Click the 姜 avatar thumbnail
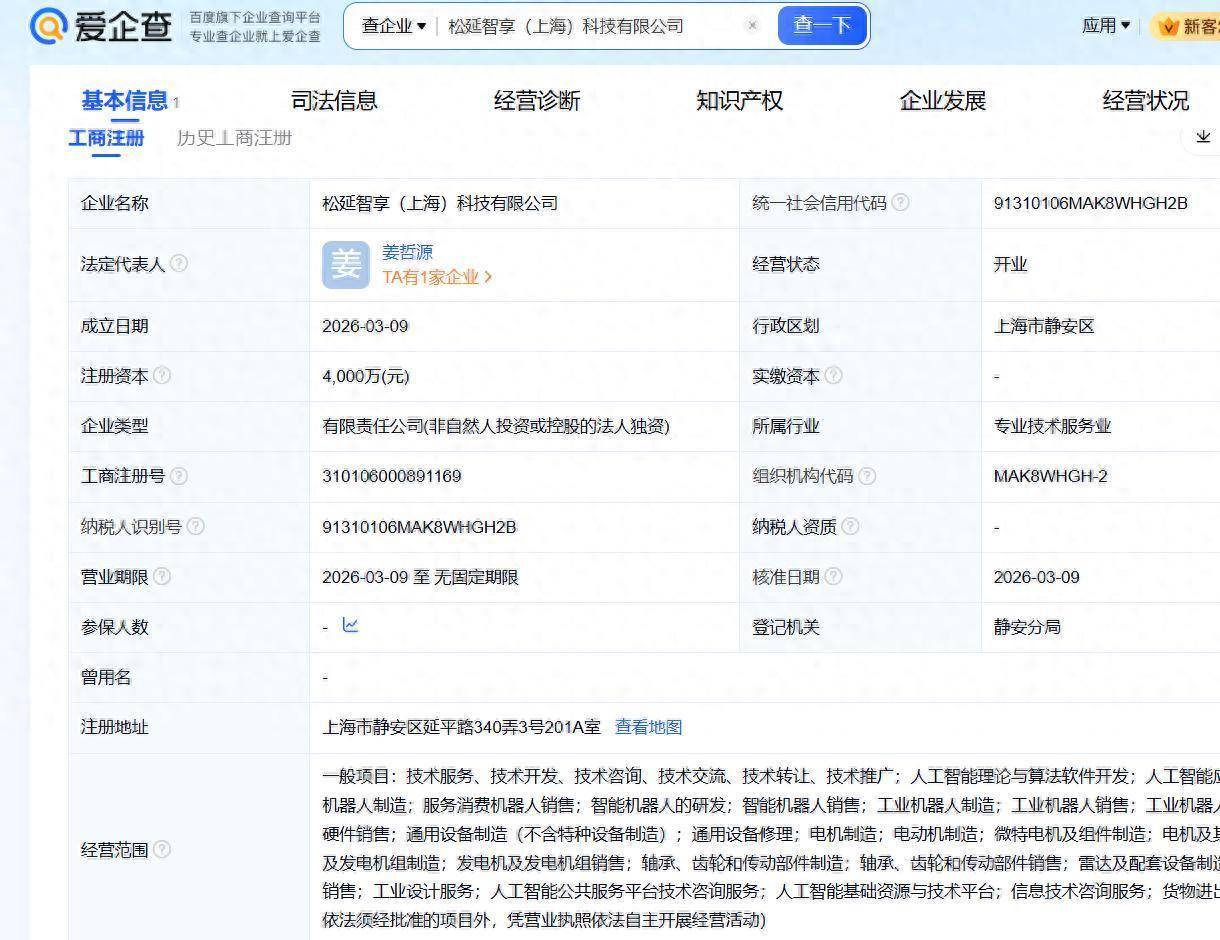 pyautogui.click(x=345, y=265)
